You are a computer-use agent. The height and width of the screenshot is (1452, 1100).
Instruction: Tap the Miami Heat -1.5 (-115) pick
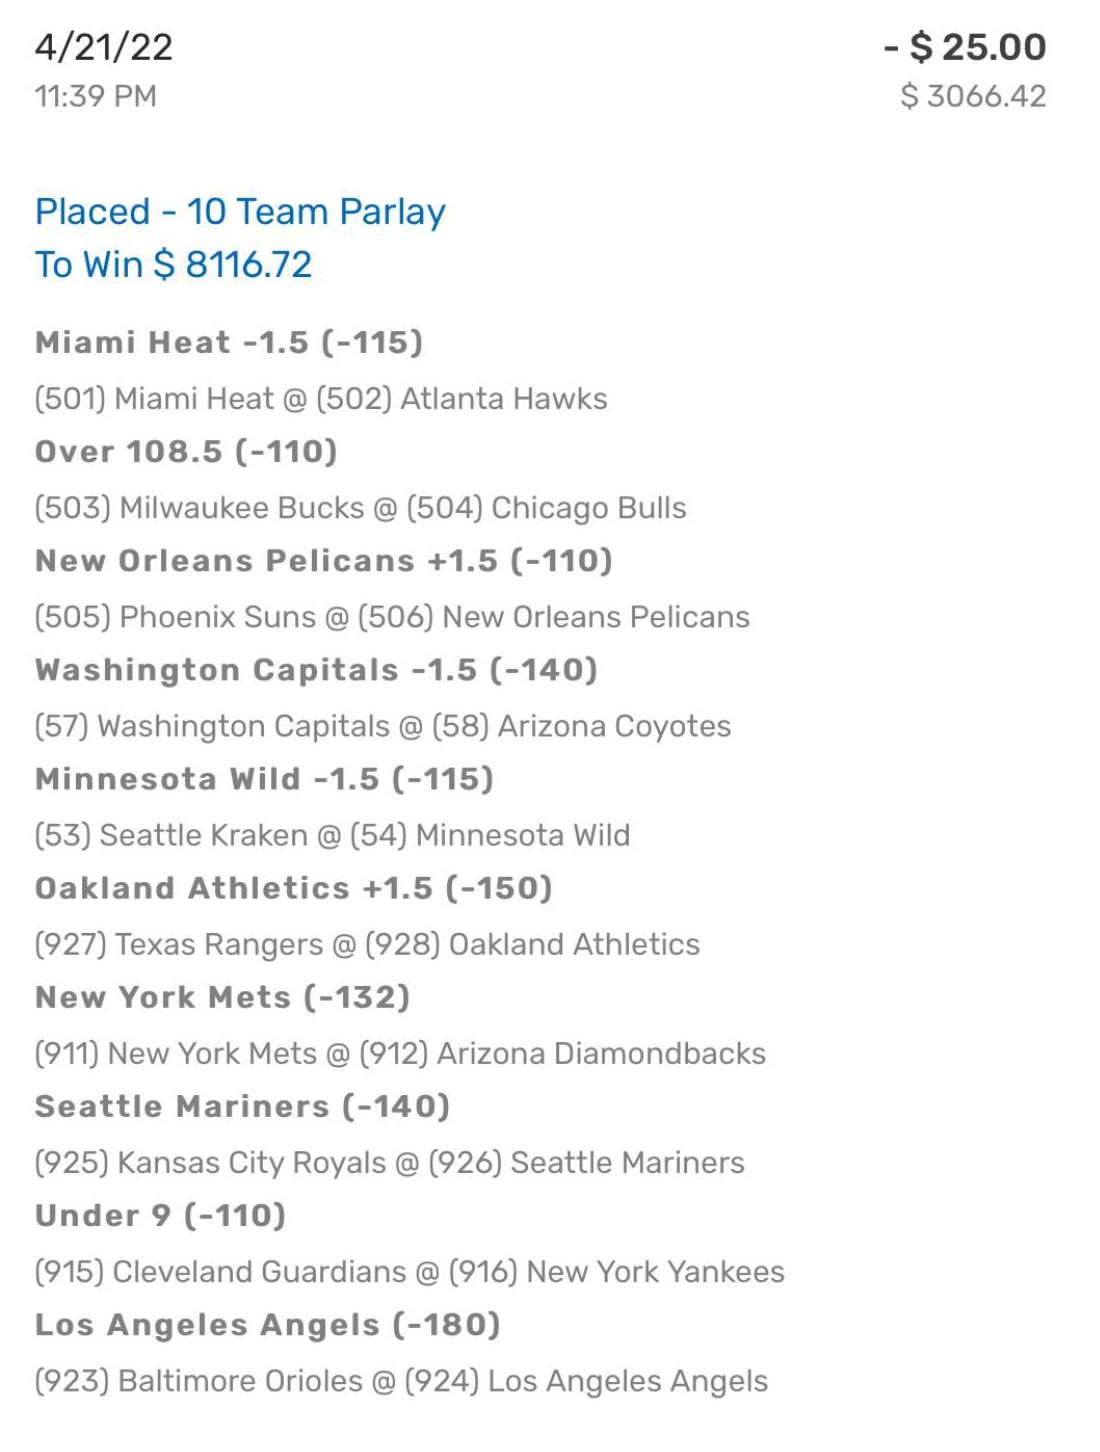pos(229,343)
